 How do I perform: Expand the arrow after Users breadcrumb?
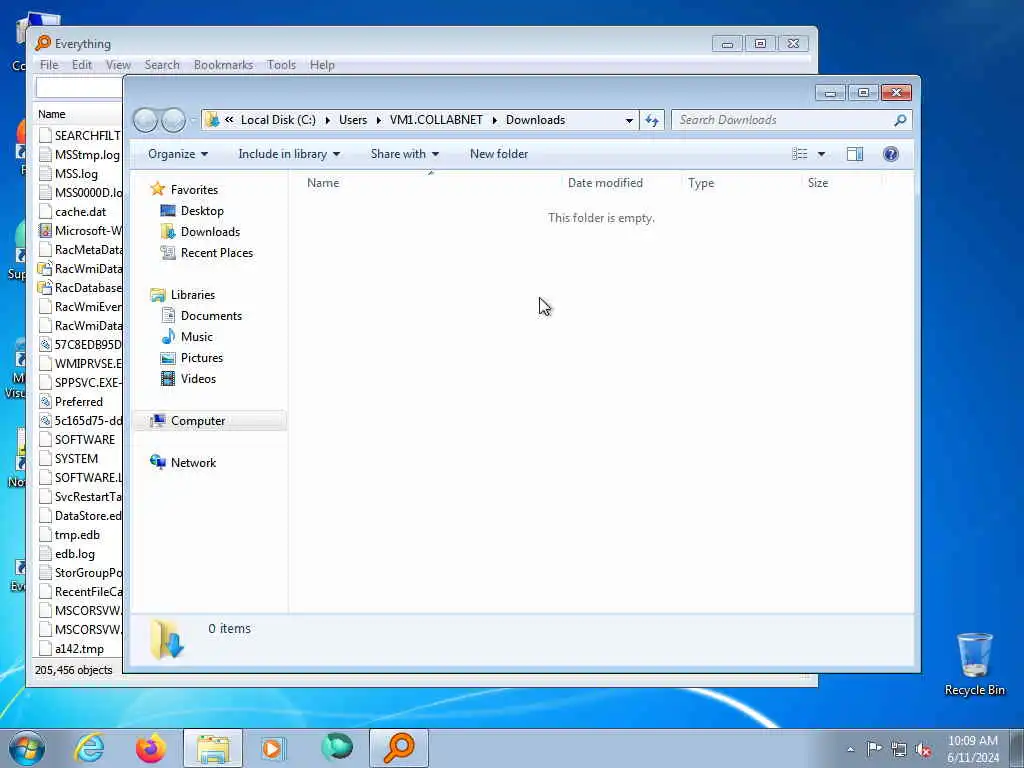coord(378,120)
